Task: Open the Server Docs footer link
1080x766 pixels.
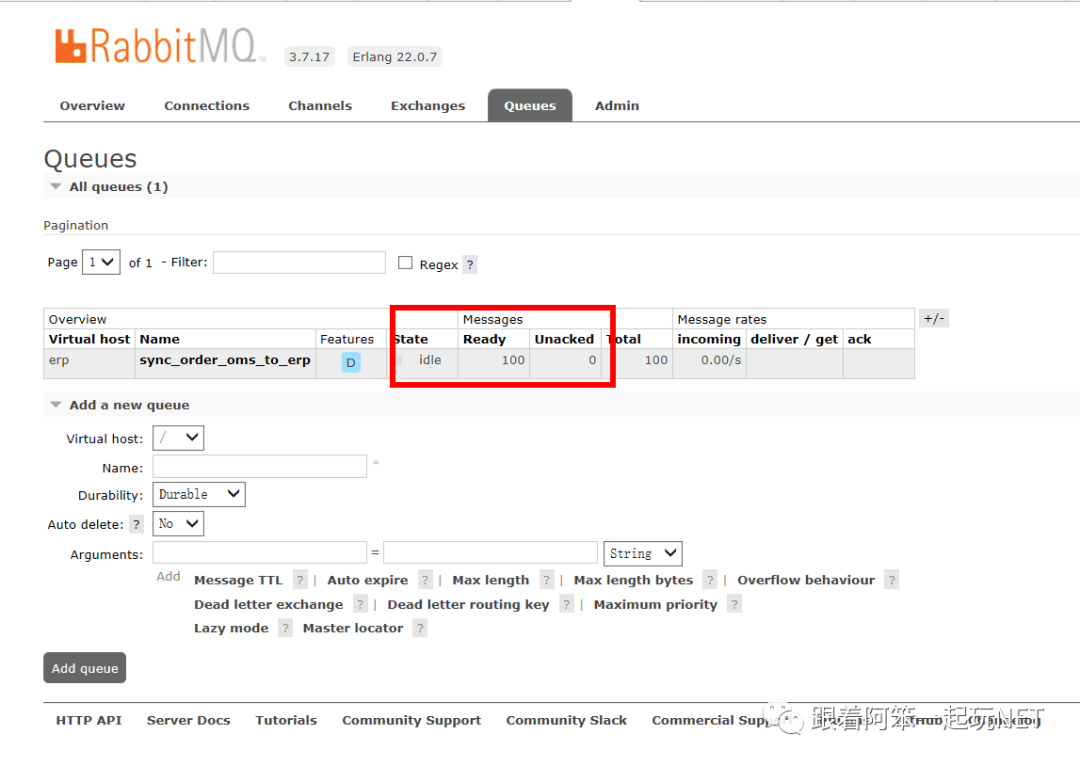Action: (x=189, y=720)
